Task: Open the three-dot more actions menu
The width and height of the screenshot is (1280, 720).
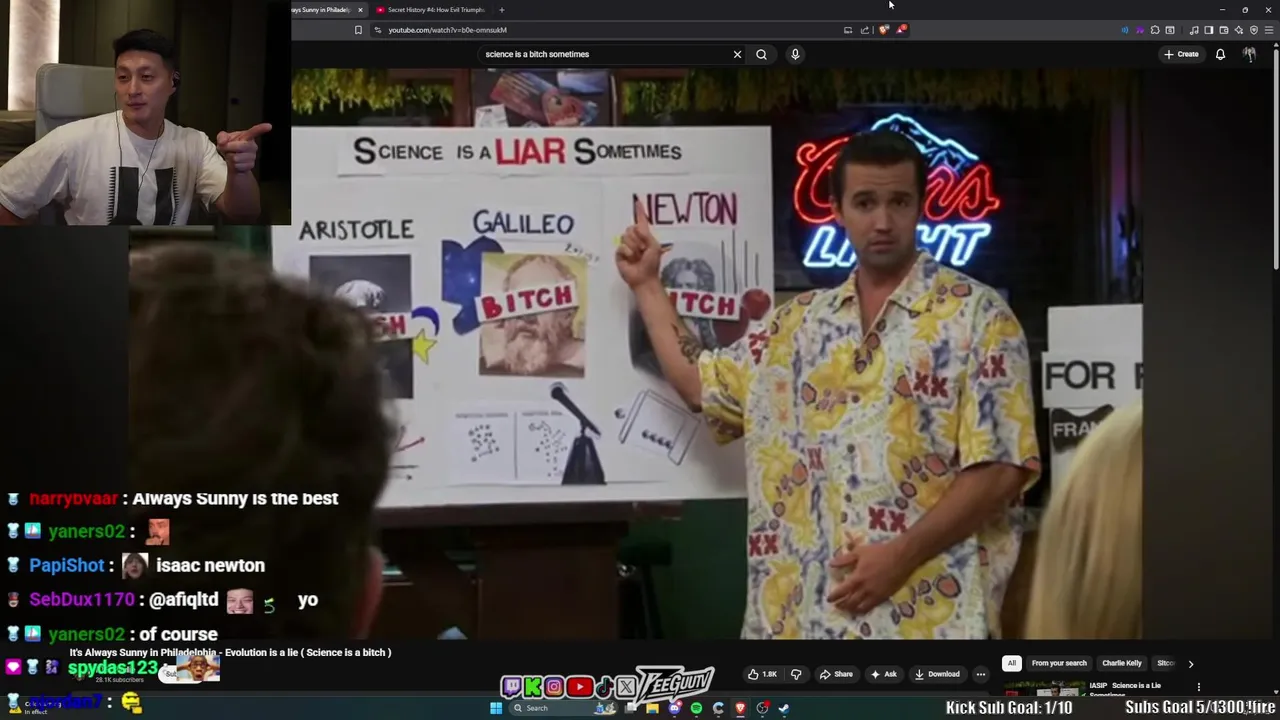Action: point(981,674)
